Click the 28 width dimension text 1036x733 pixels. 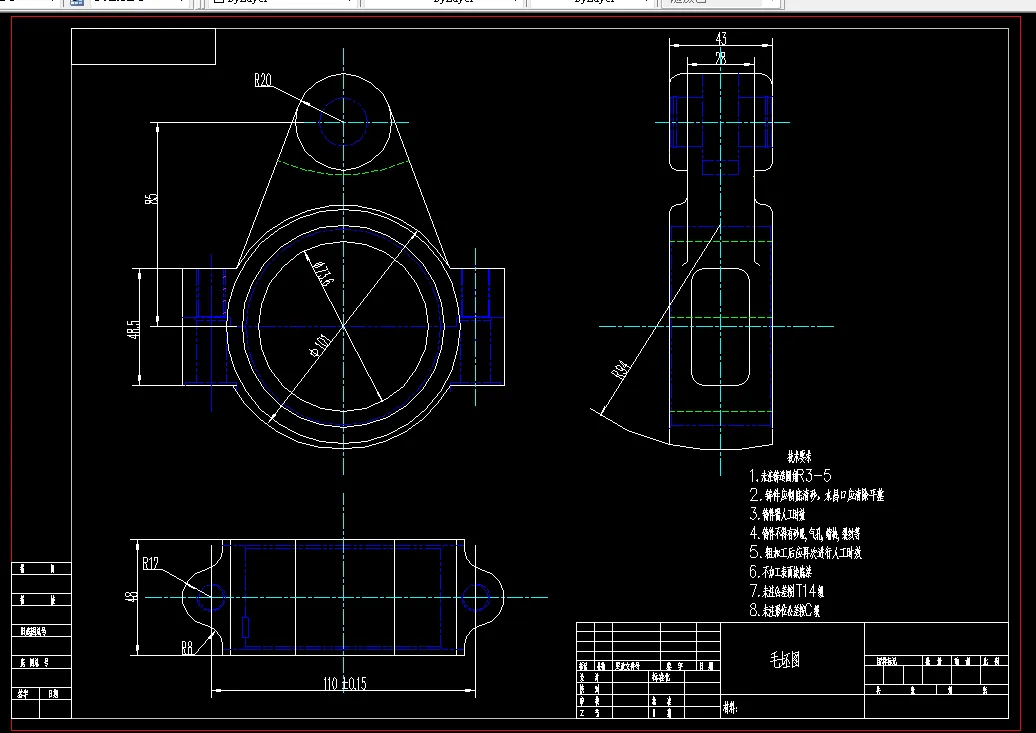(721, 58)
